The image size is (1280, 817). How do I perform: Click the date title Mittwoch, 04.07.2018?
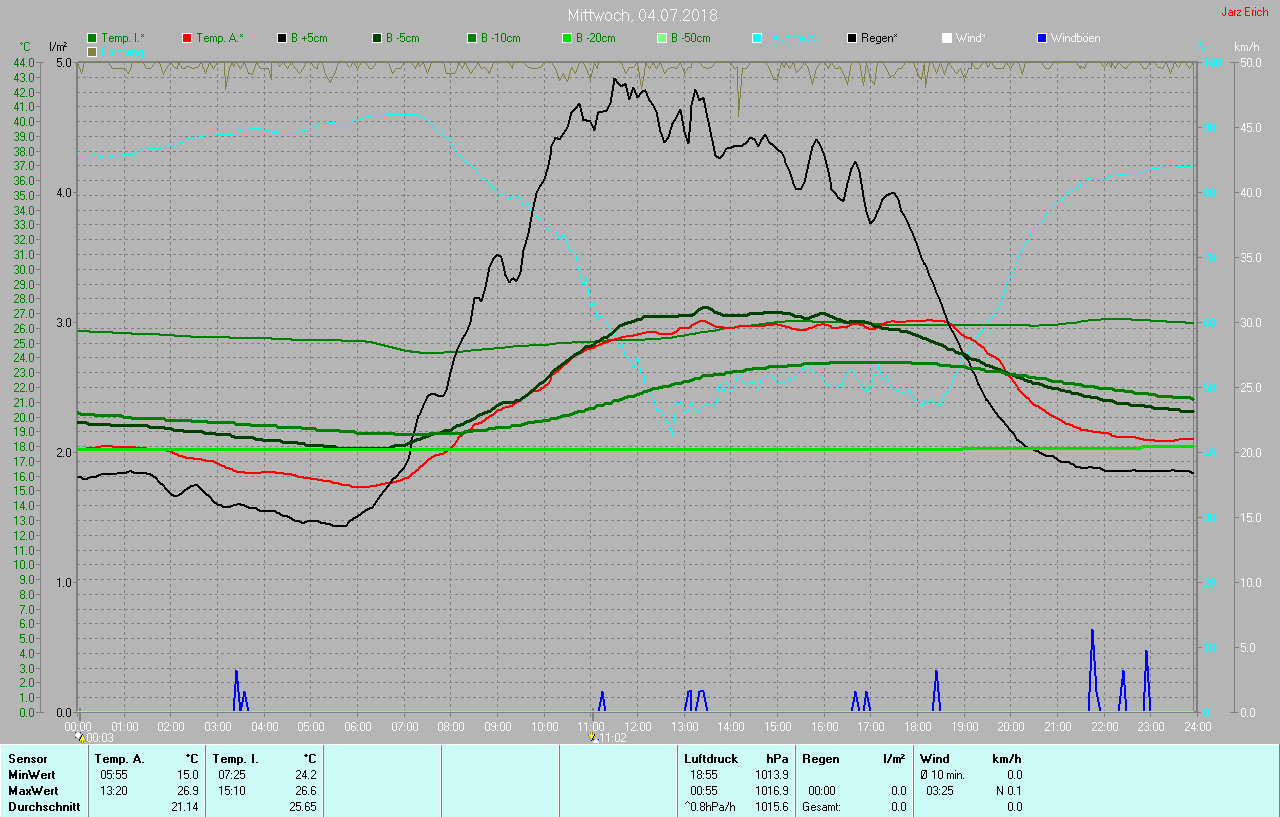(642, 15)
